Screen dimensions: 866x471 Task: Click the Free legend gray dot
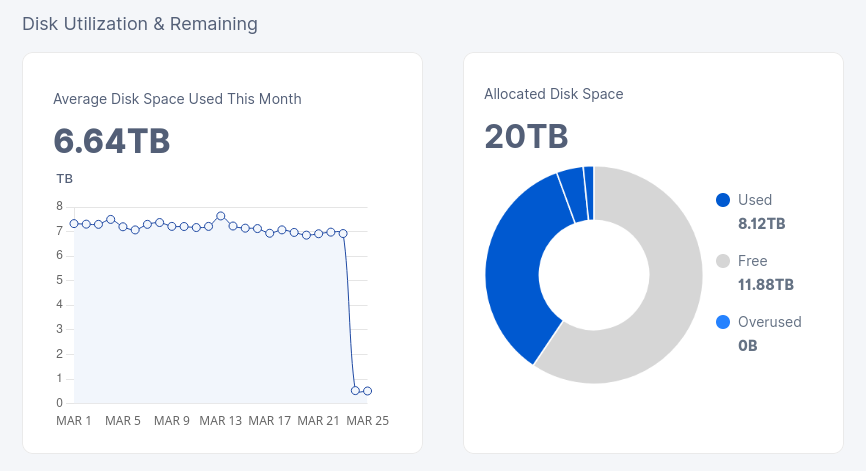click(722, 261)
